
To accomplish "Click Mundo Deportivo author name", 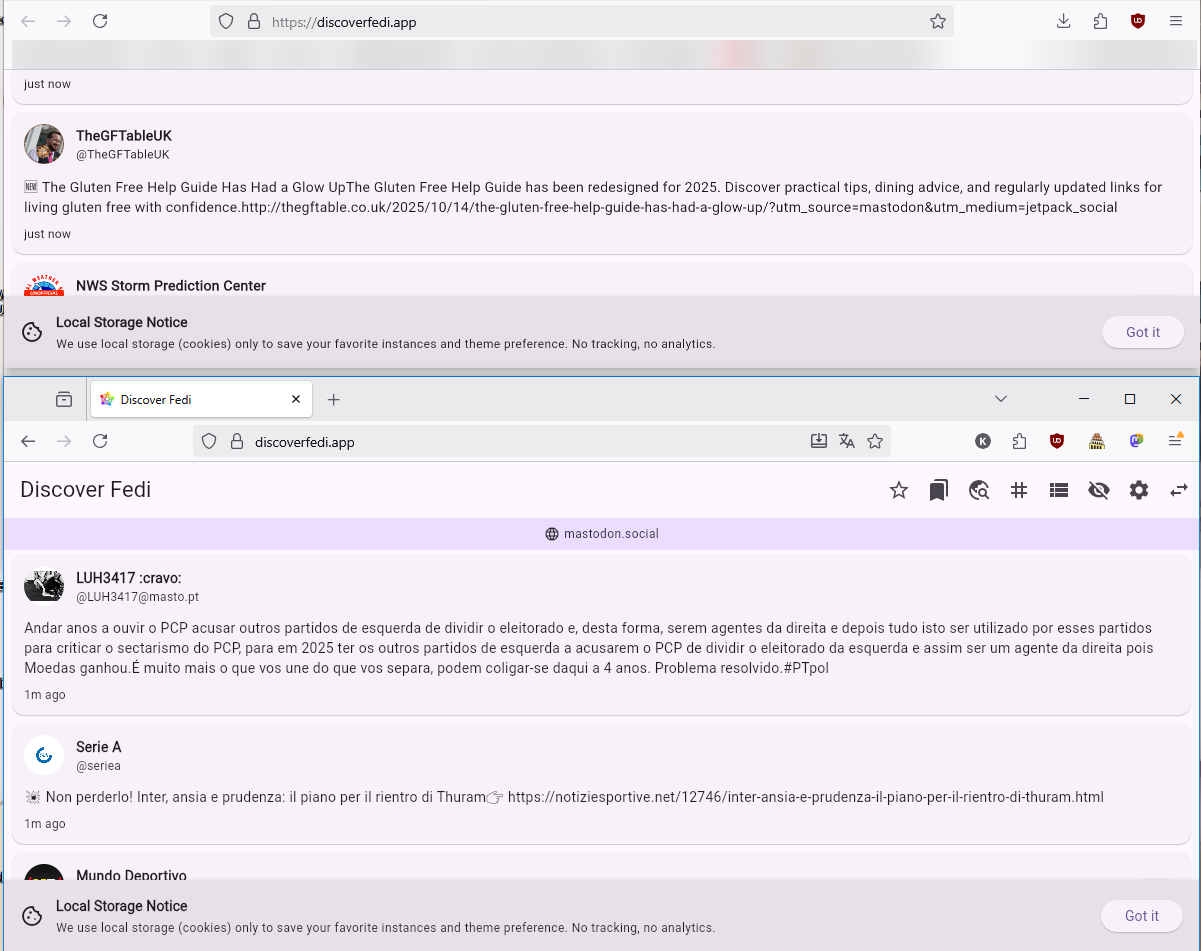I will (131, 876).
